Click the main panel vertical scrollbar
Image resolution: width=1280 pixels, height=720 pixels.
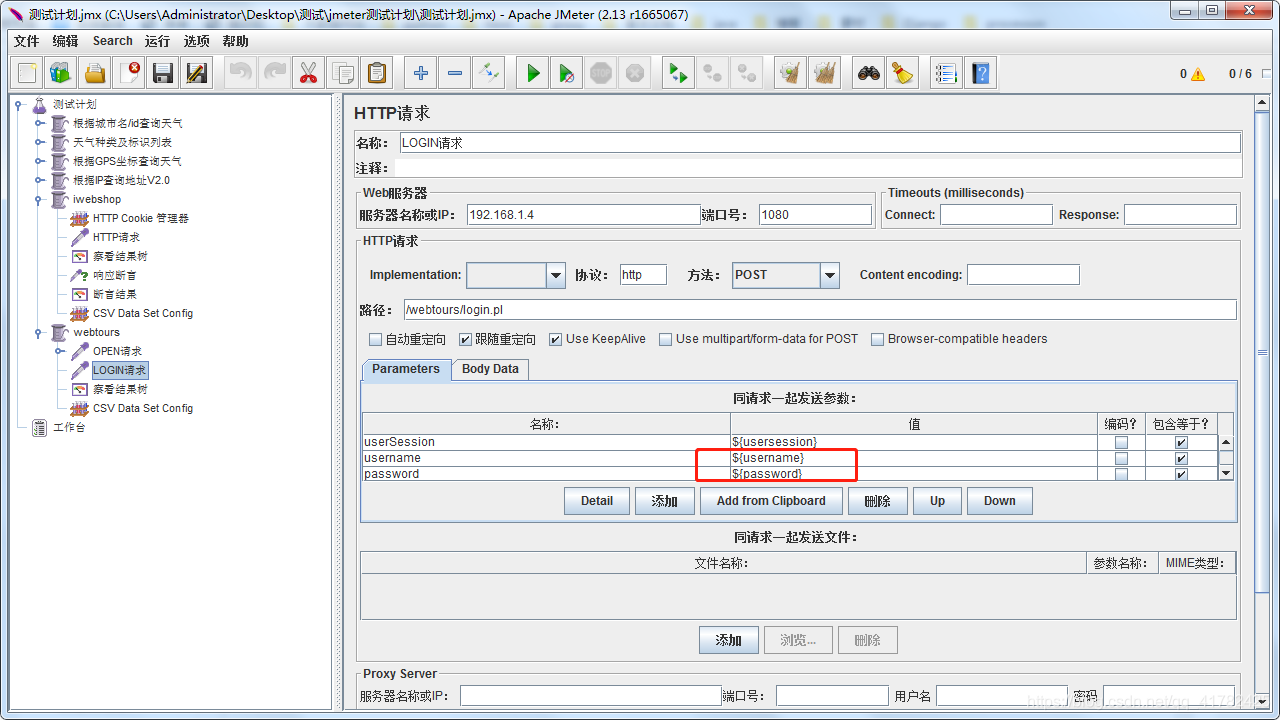(1263, 352)
